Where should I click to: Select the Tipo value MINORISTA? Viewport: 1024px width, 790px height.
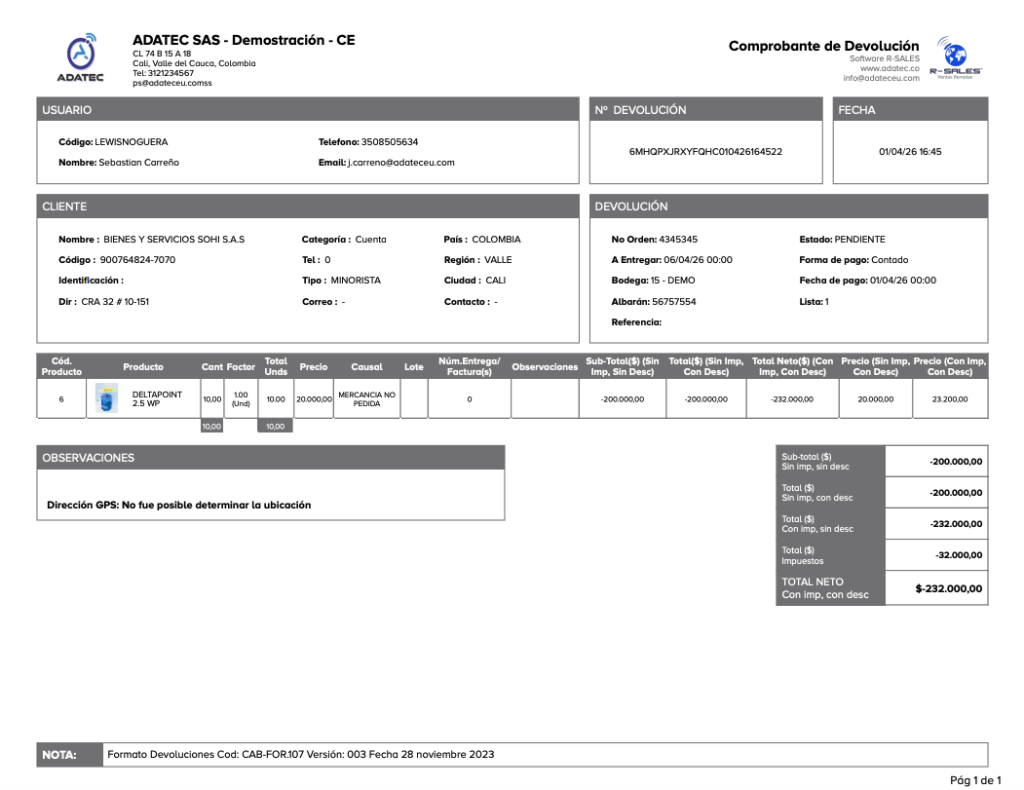tap(355, 280)
